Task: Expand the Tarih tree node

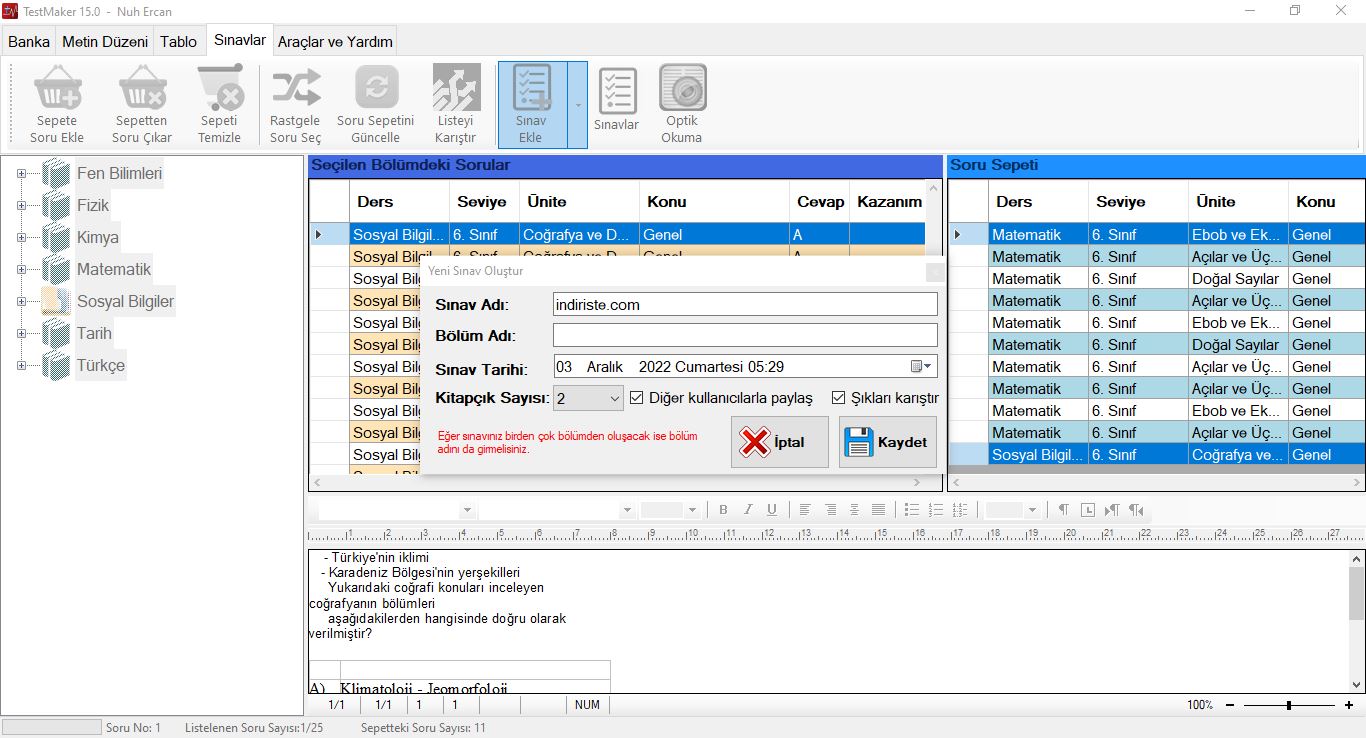Action: click(21, 333)
